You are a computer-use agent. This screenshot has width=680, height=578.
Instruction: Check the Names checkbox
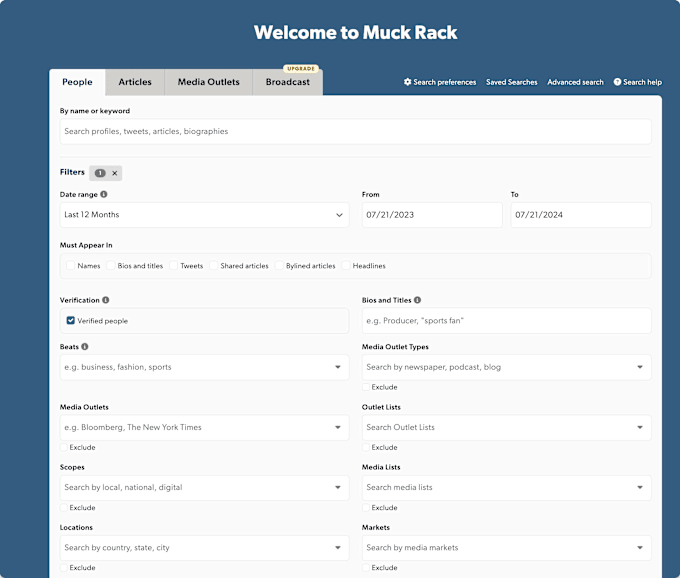tap(71, 265)
